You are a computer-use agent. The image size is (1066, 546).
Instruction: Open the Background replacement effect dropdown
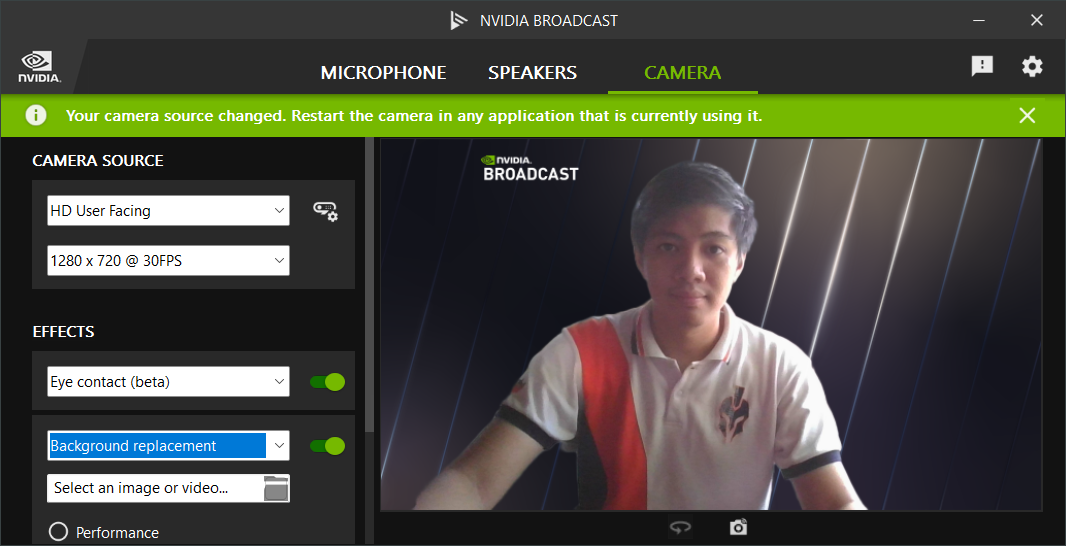pos(168,445)
